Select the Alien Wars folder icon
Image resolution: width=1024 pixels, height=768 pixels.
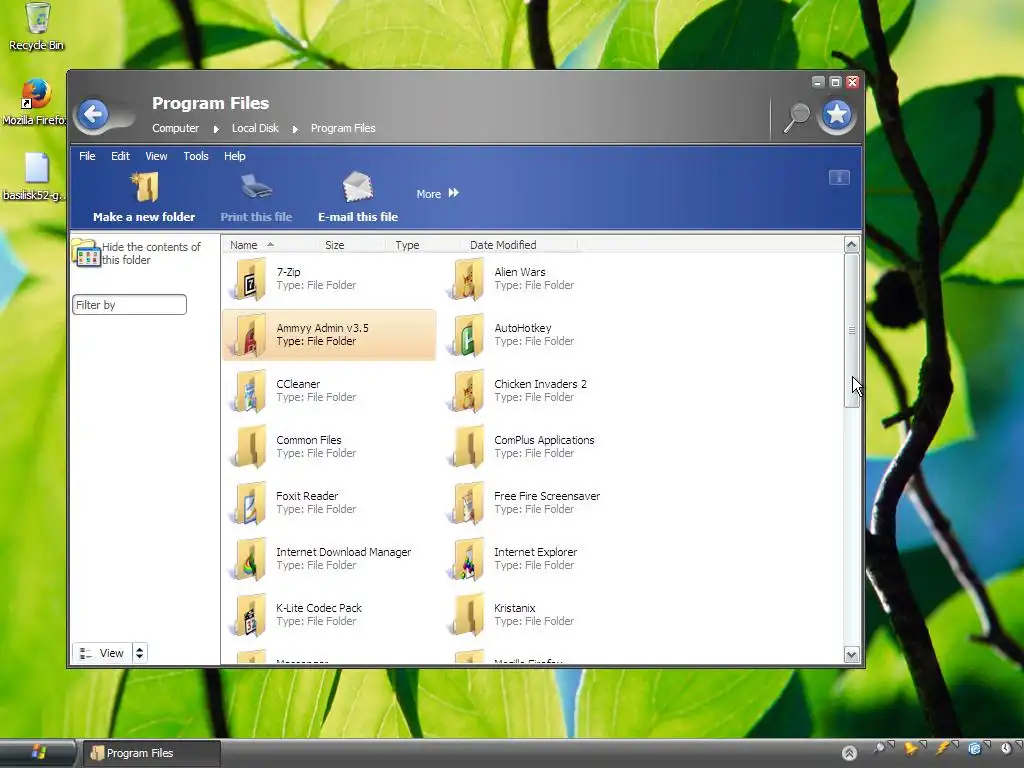click(467, 280)
